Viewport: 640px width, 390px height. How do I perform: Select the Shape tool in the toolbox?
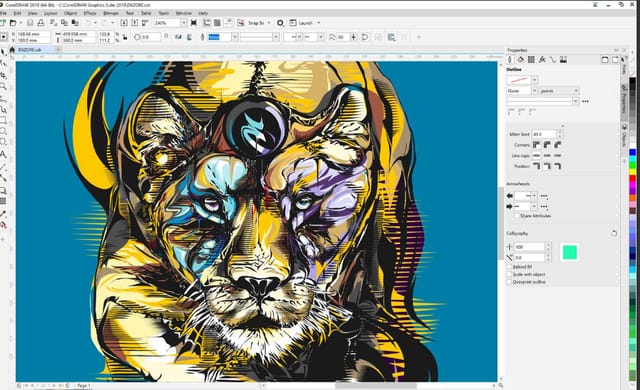tap(3, 63)
